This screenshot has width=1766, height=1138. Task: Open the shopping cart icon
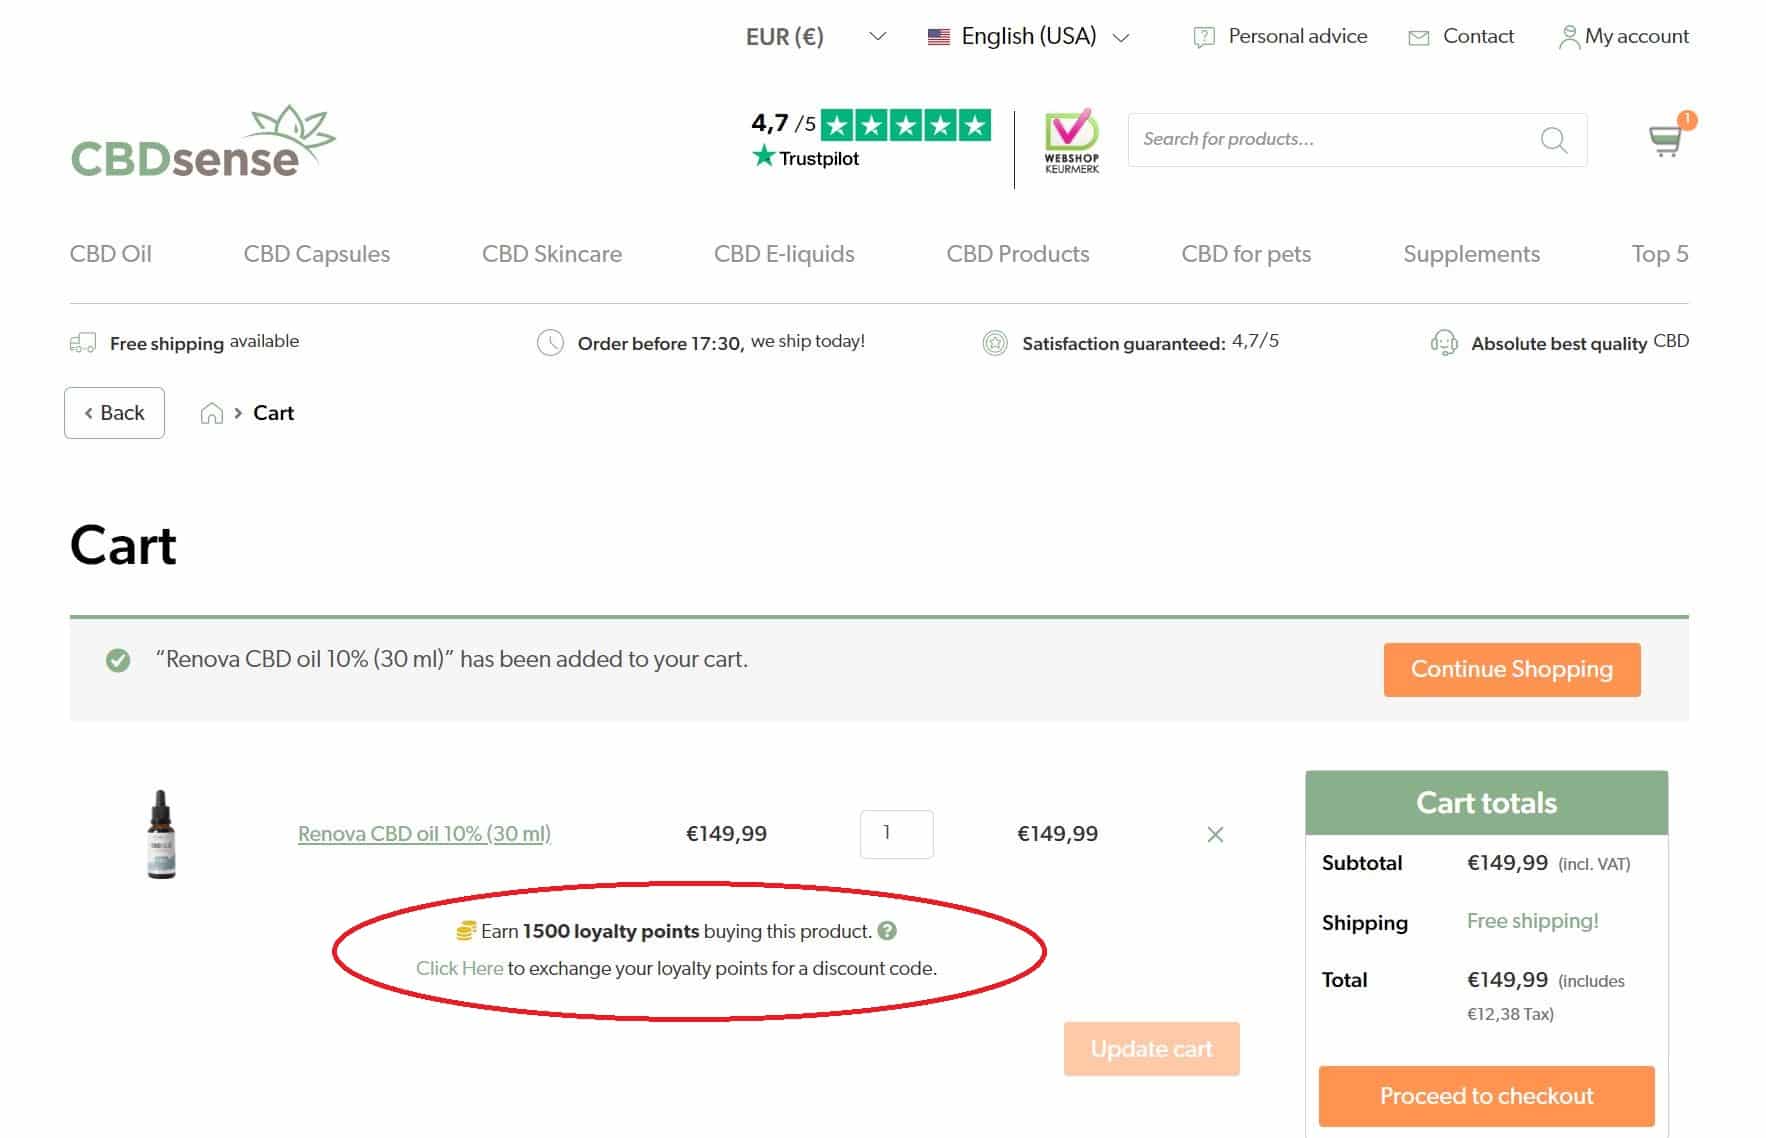(1666, 139)
